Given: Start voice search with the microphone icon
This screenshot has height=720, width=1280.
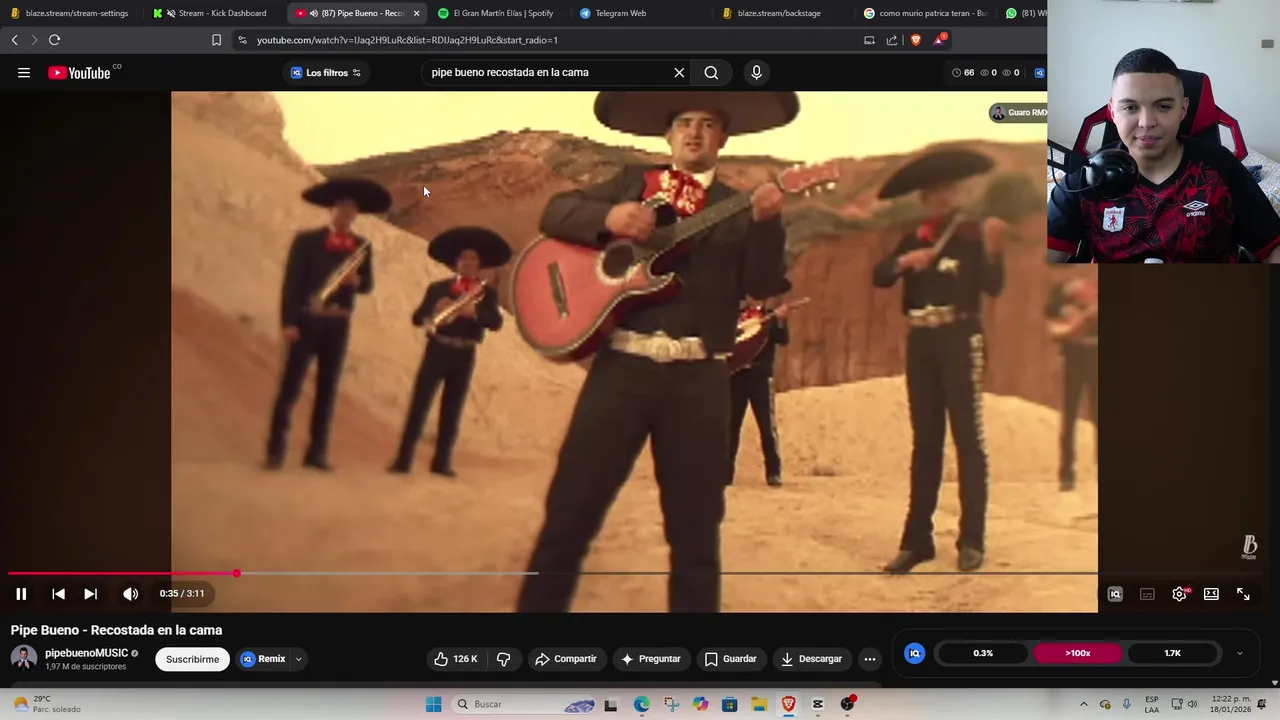Looking at the screenshot, I should point(756,72).
